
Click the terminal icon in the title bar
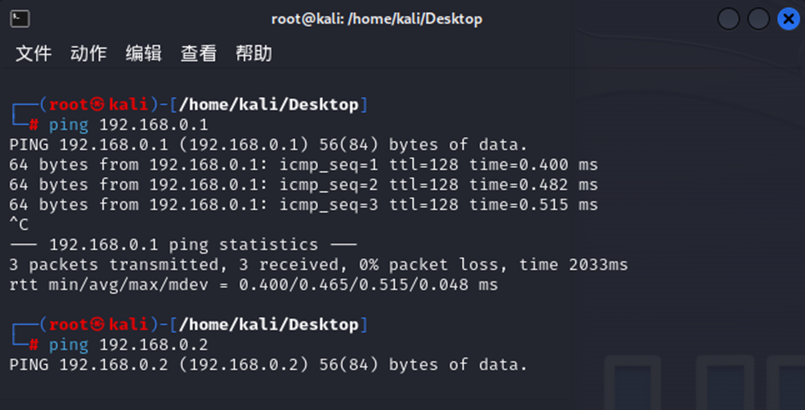click(x=19, y=18)
